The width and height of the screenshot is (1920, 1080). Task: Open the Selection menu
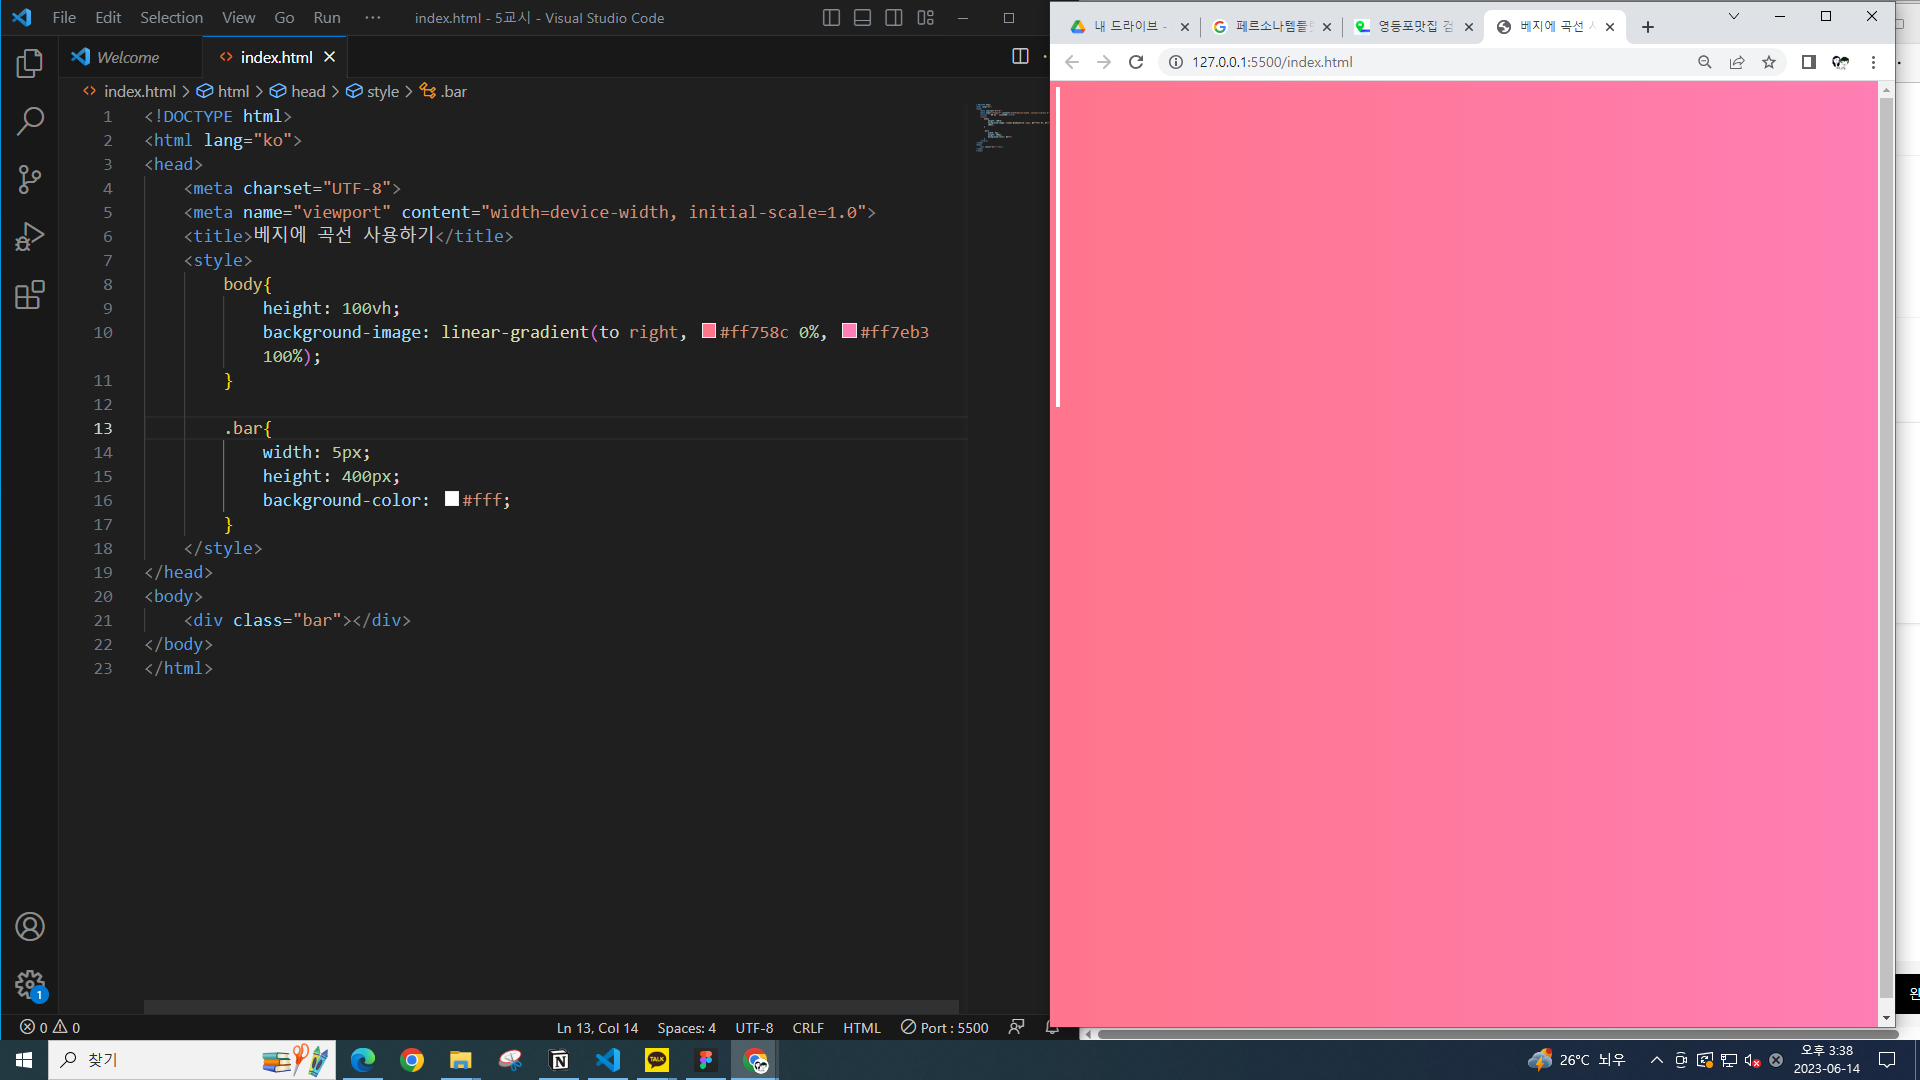pos(171,18)
